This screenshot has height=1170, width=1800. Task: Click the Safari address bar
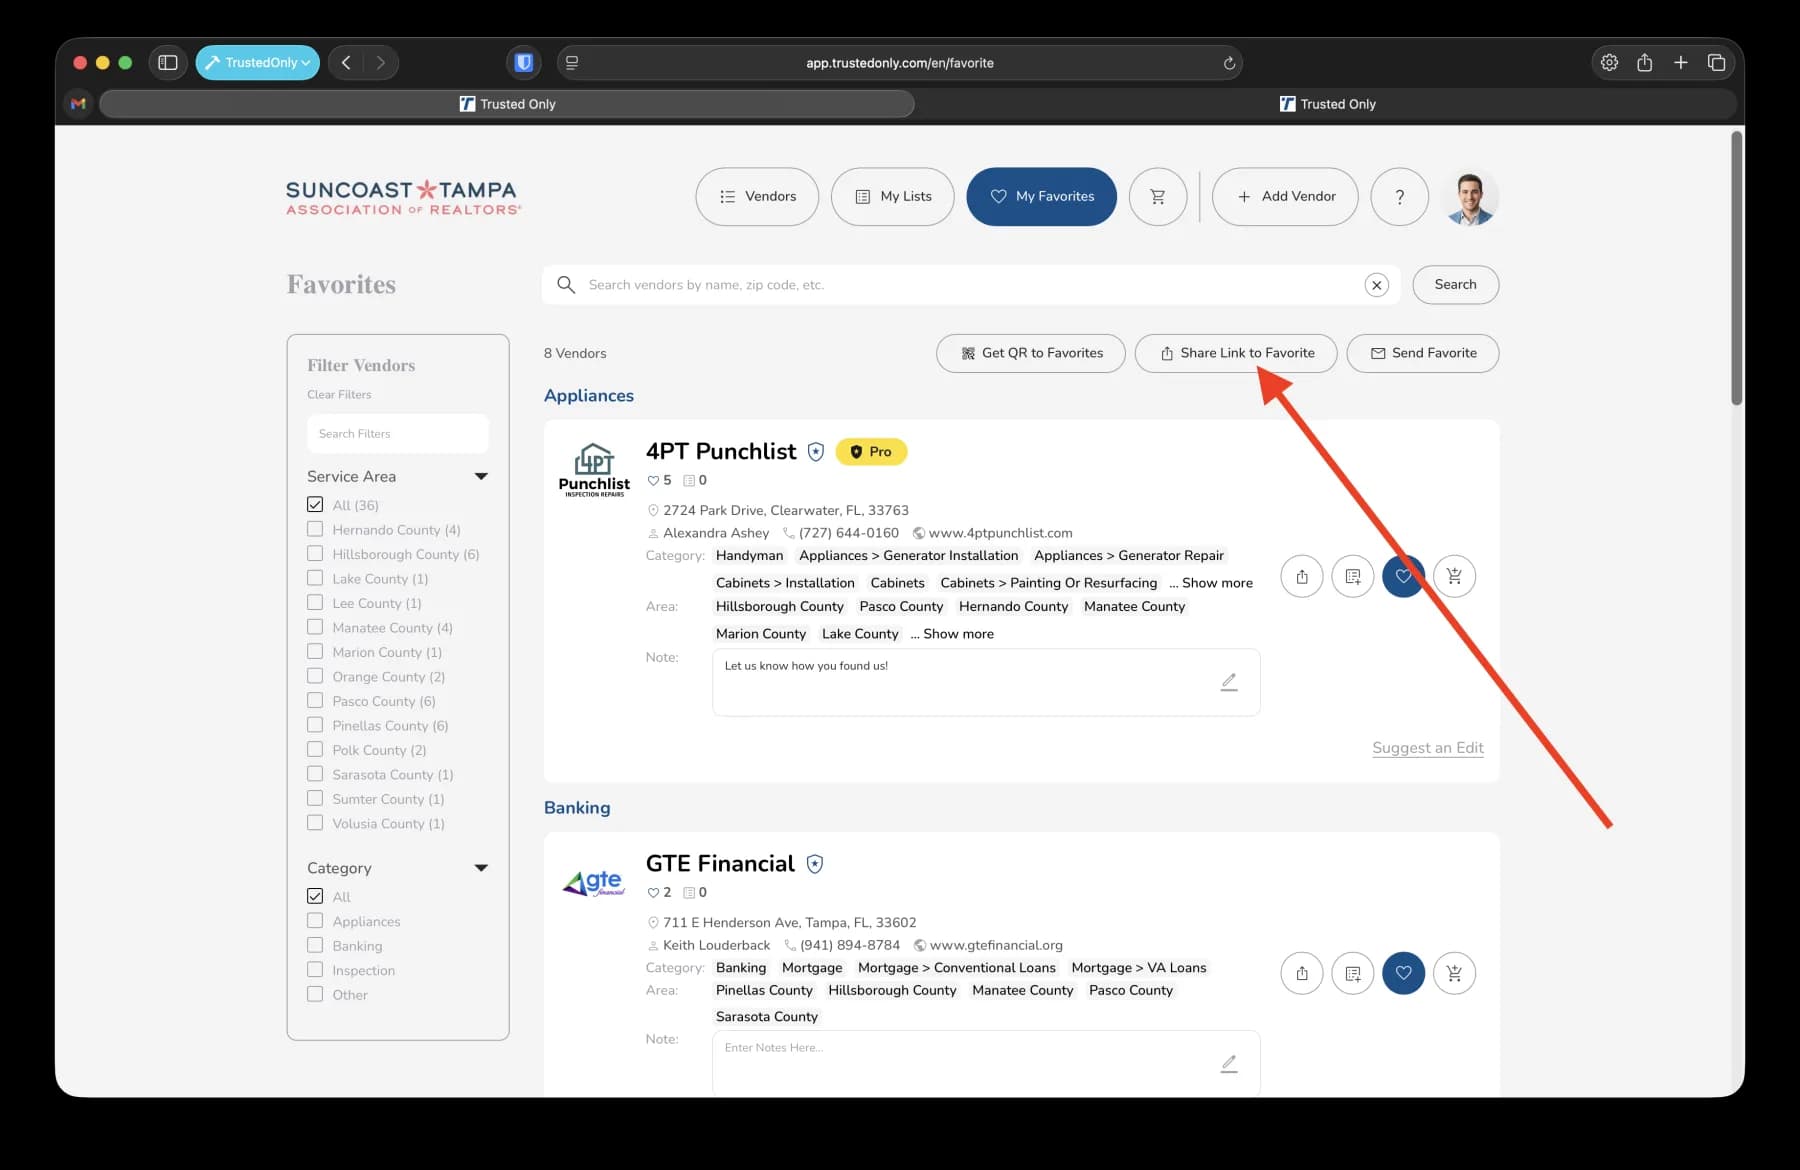point(900,62)
